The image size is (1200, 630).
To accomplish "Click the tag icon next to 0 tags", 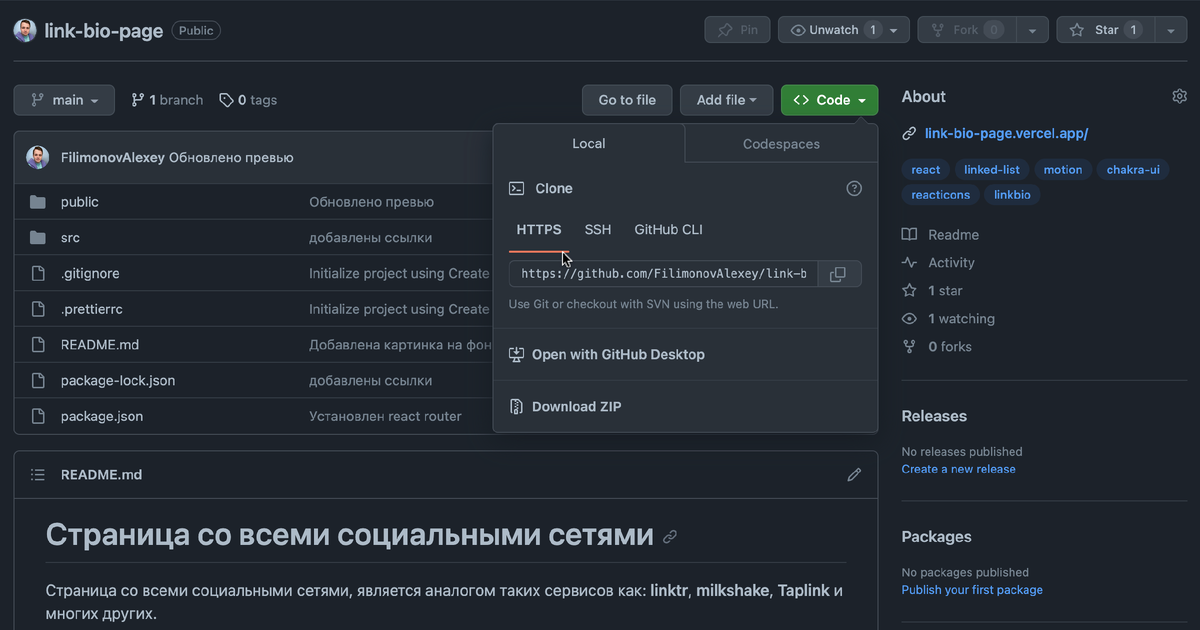I will pos(227,100).
